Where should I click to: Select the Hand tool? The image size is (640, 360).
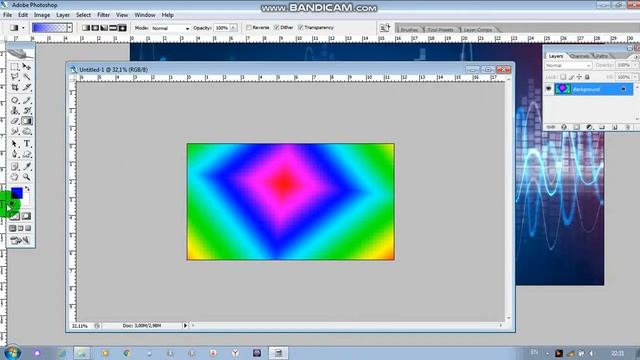point(15,177)
